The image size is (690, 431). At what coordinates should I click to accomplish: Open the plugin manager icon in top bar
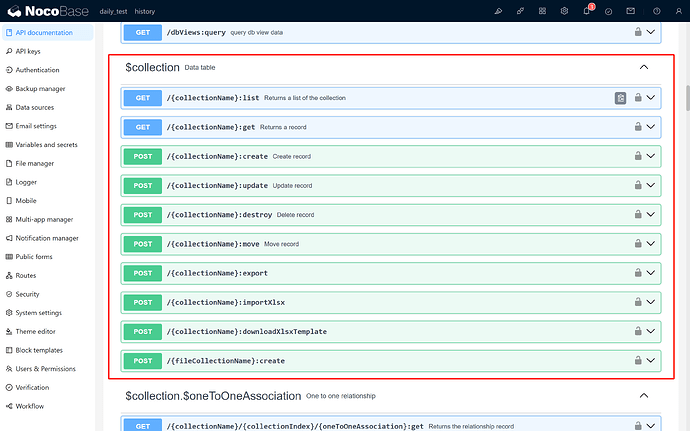click(520, 11)
